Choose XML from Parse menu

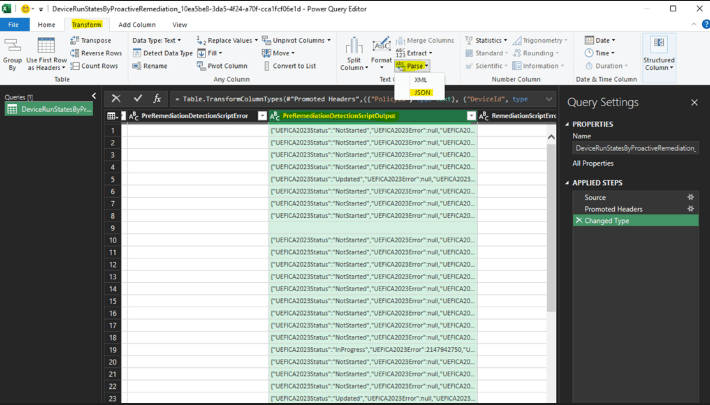pyautogui.click(x=420, y=80)
